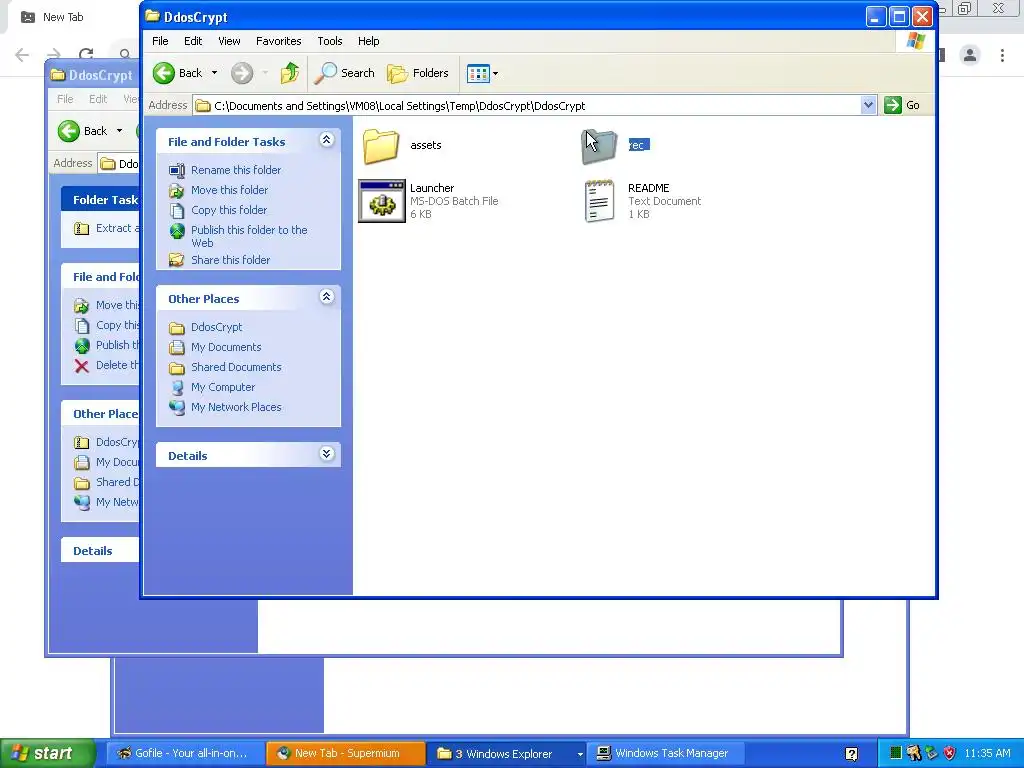Open Edit menu in background DdosCrypt window
The height and width of the screenshot is (768, 1024).
click(x=98, y=99)
